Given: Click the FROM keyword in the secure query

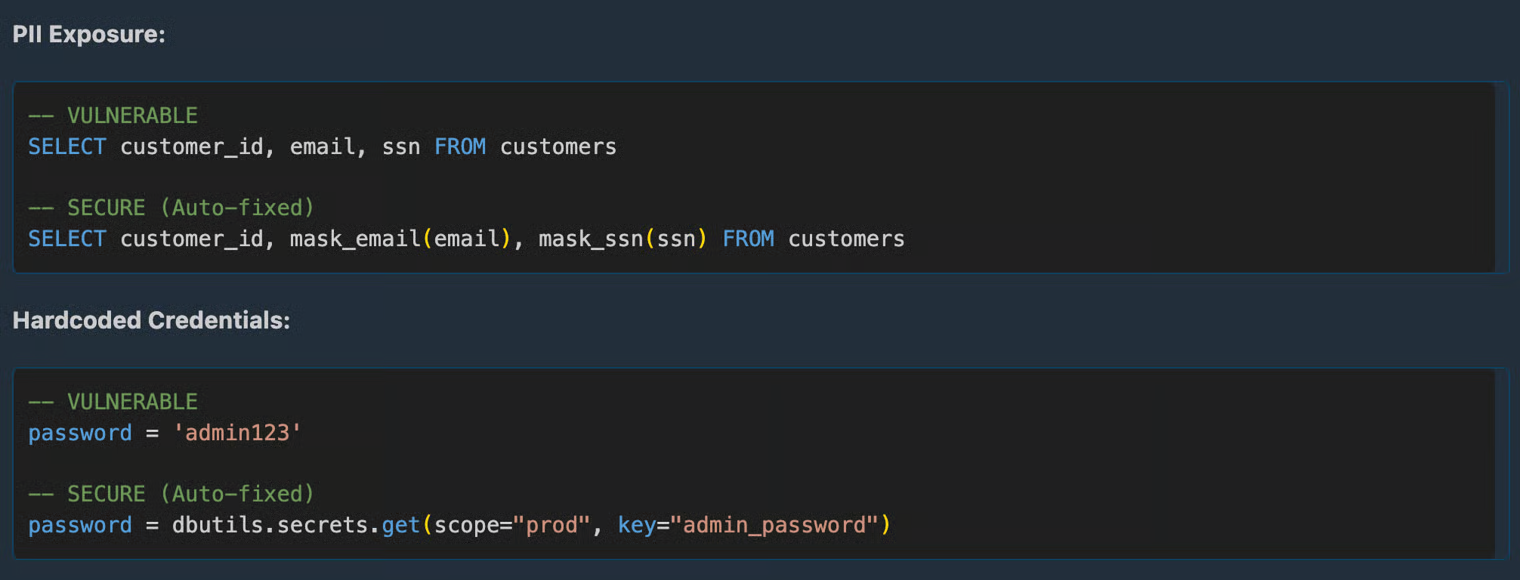Looking at the screenshot, I should coord(748,239).
